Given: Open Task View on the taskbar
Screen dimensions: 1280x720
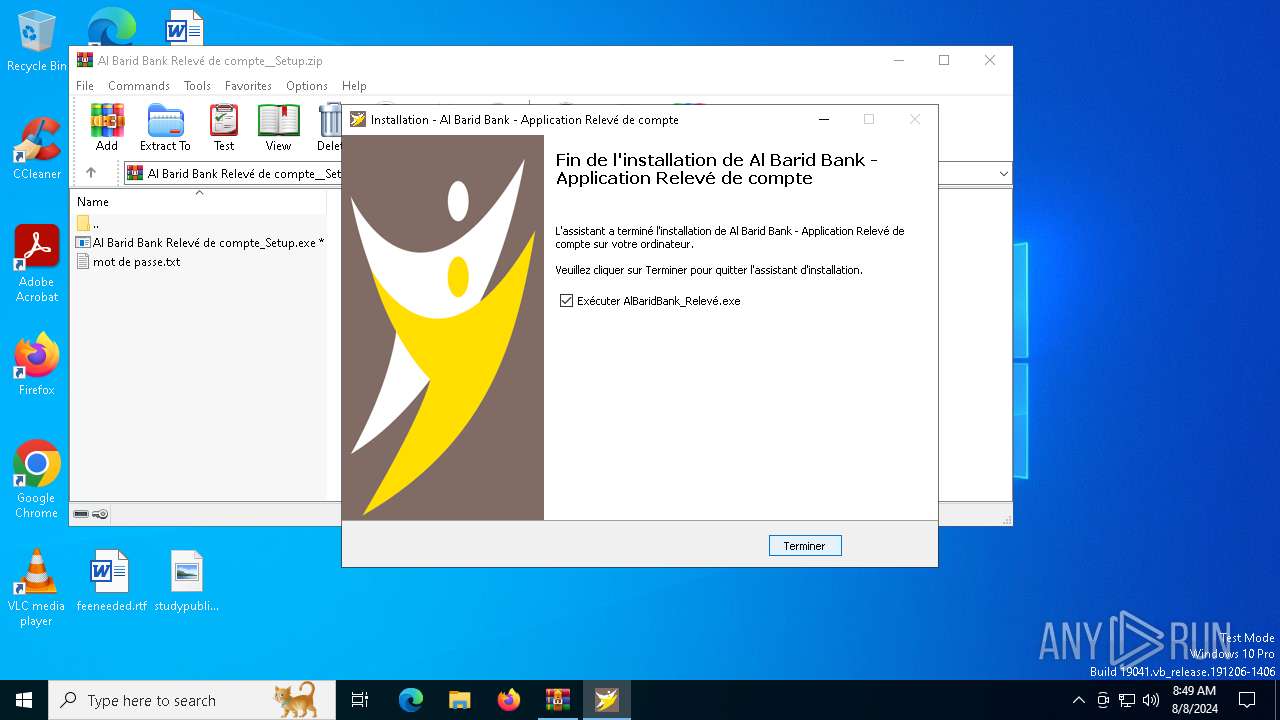Looking at the screenshot, I should (360, 700).
